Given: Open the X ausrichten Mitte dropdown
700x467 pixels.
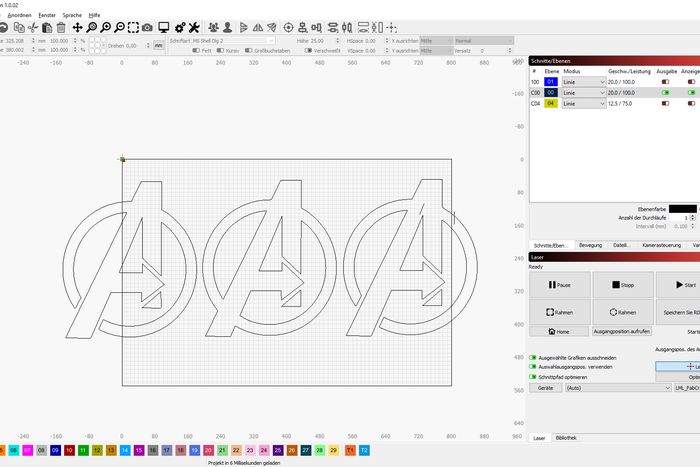Looking at the screenshot, I should point(436,41).
